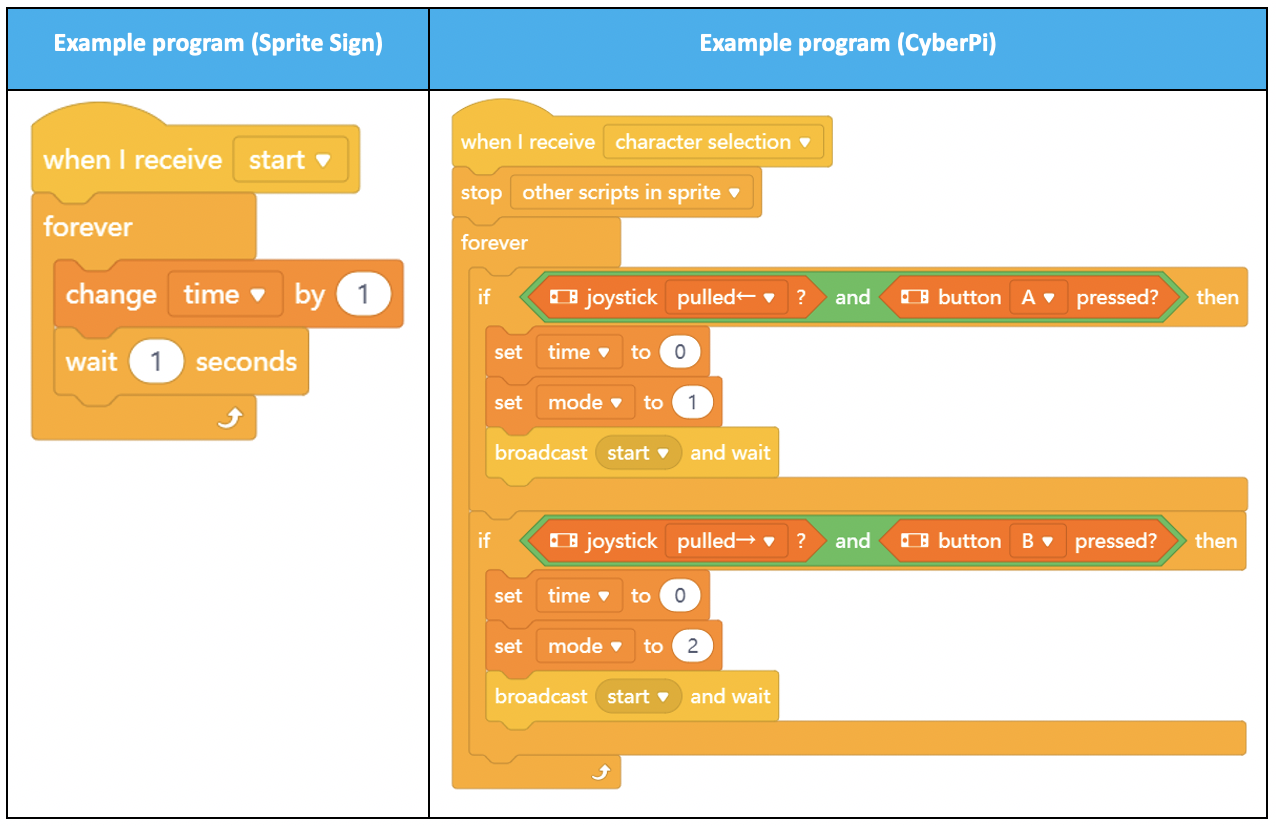Select the second 'and' operator block

[x=853, y=541]
